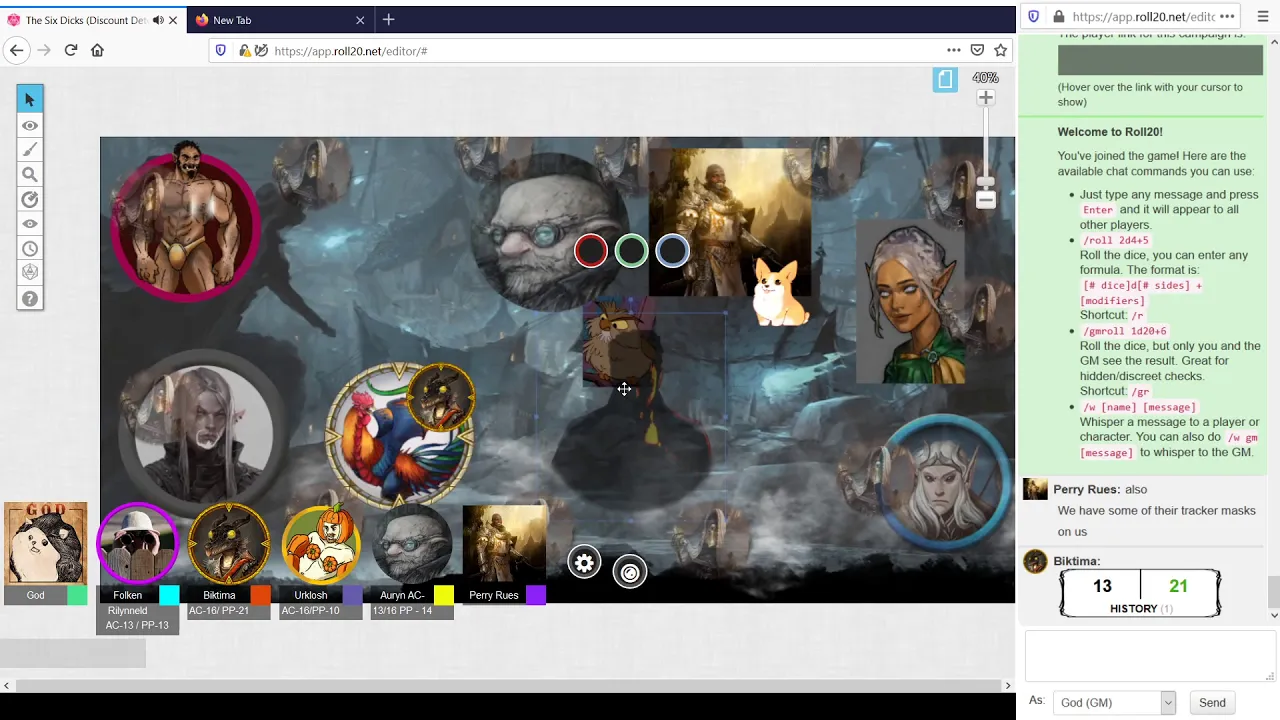Click the green token bubble
The image size is (1280, 720).
click(632, 251)
